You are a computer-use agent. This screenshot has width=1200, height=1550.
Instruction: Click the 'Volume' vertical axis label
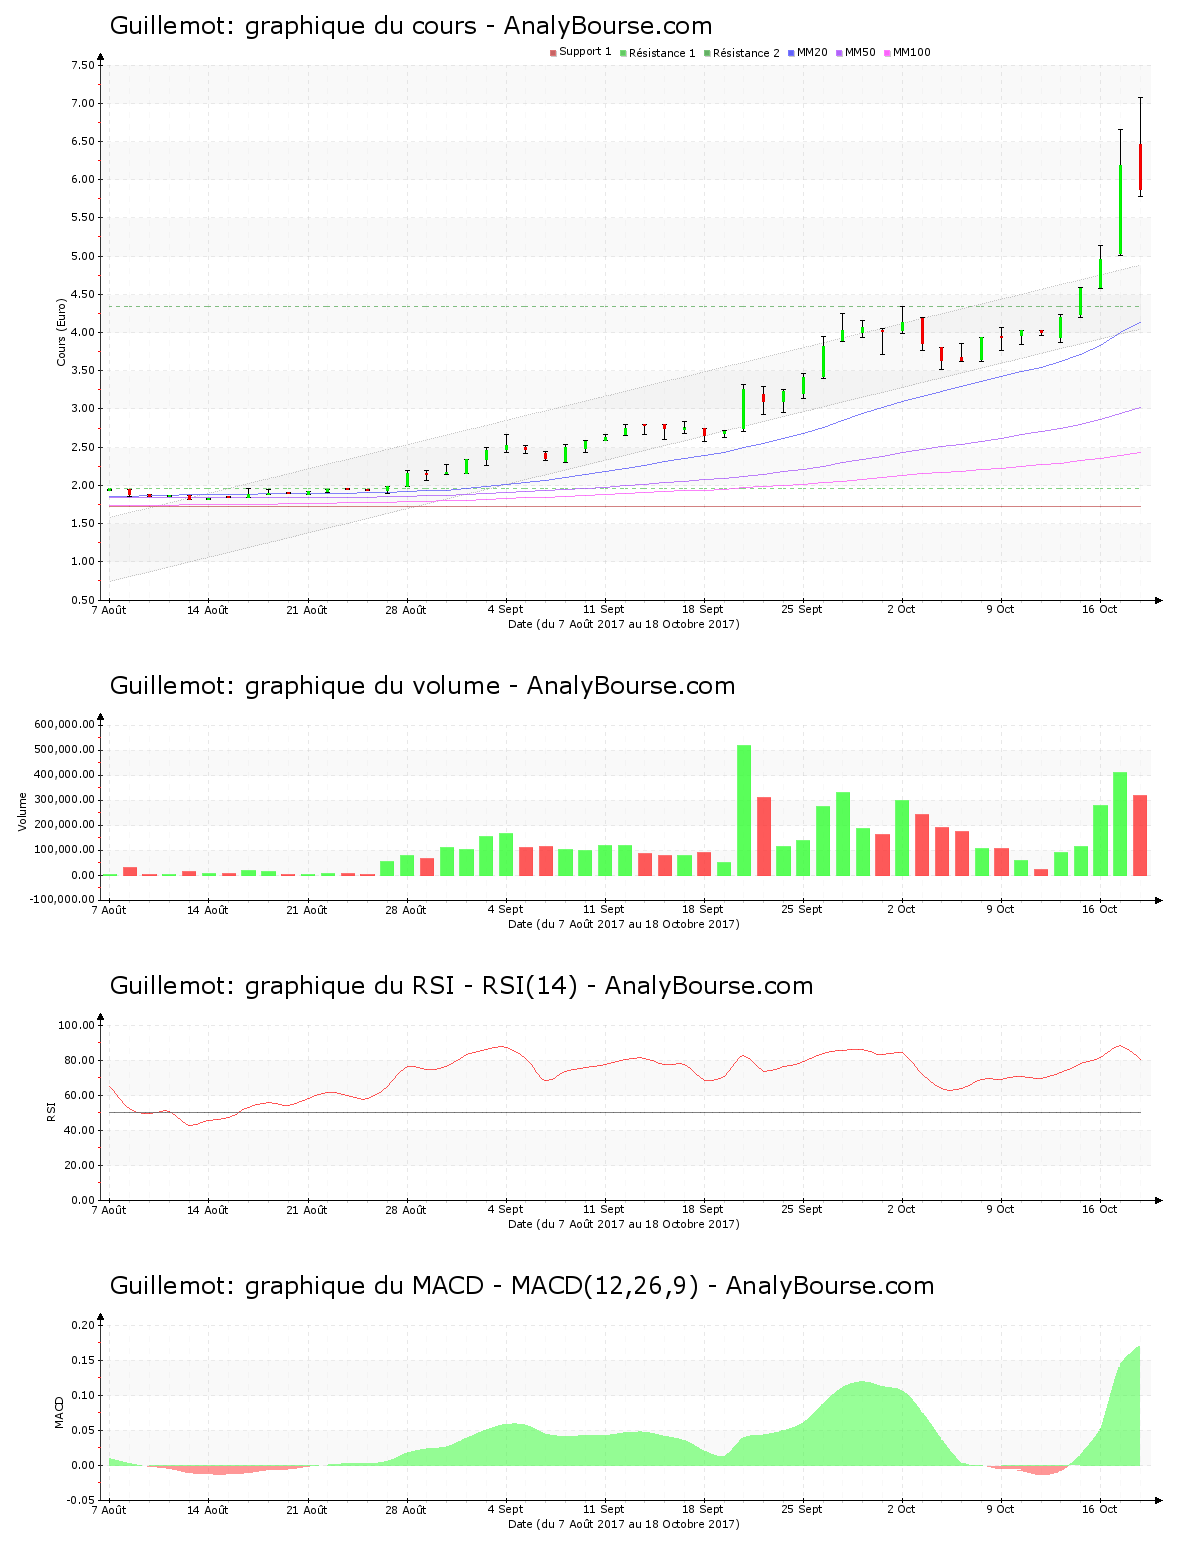pyautogui.click(x=22, y=812)
